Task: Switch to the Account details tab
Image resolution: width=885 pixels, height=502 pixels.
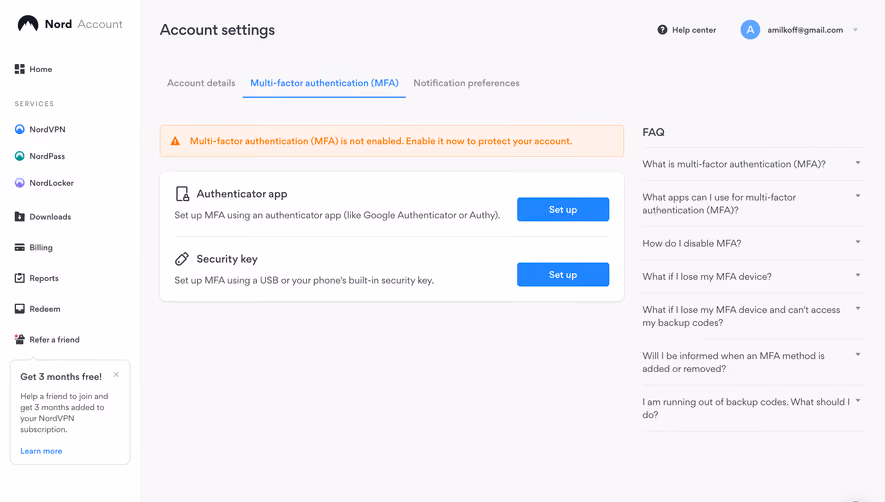Action: [201, 83]
